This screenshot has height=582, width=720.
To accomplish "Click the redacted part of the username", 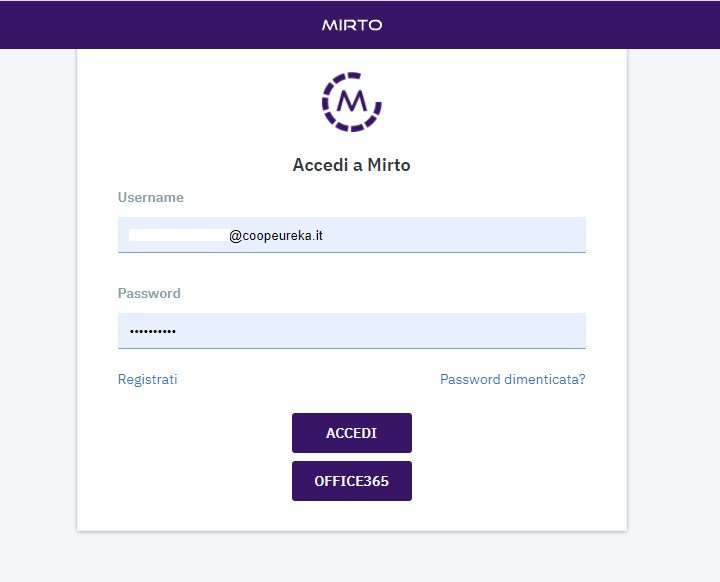I will coord(178,235).
